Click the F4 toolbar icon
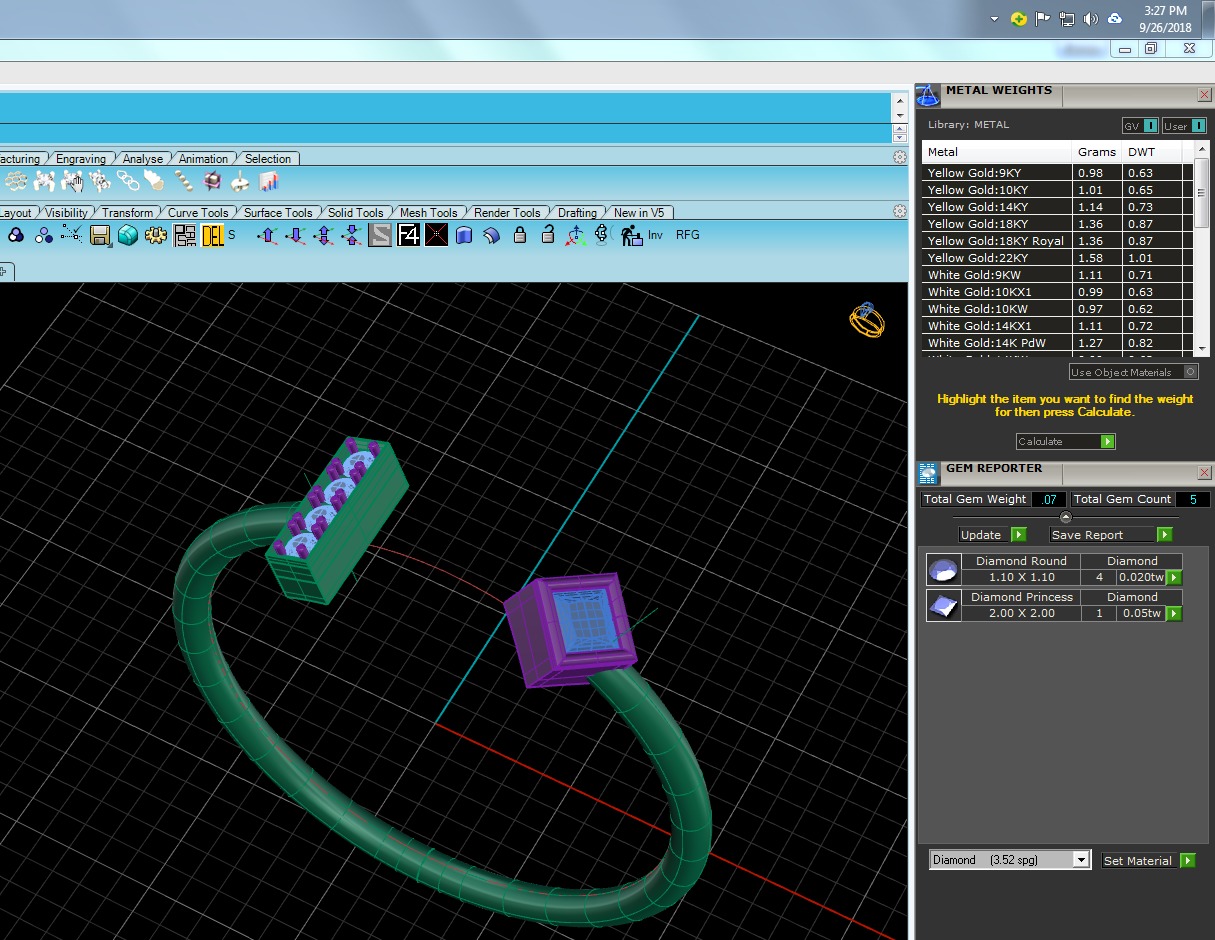Screen dimensions: 1215x940 (x=408, y=235)
